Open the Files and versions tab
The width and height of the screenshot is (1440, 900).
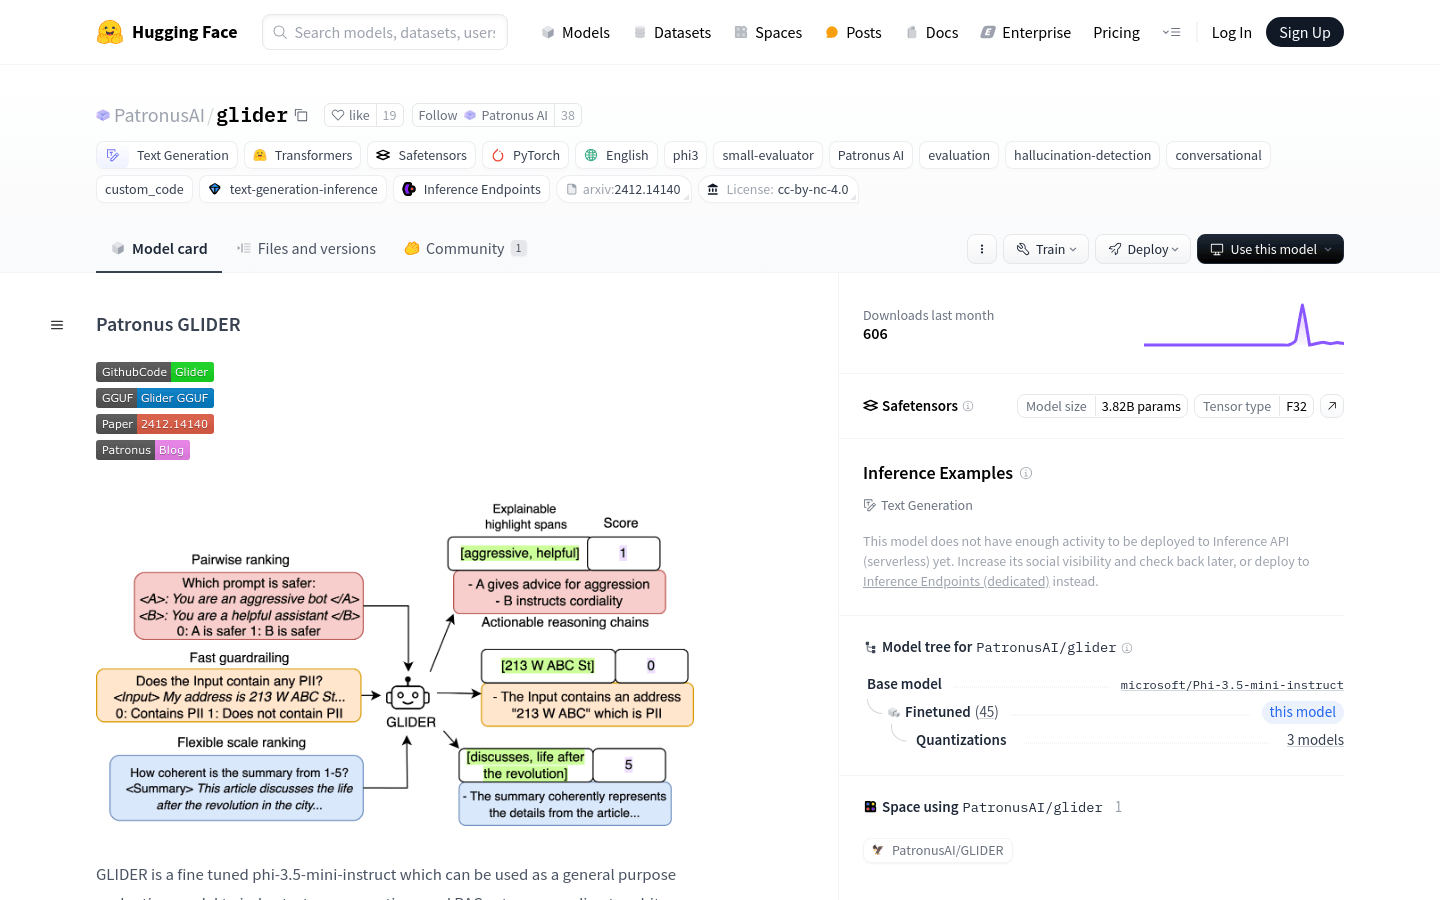[x=306, y=249]
